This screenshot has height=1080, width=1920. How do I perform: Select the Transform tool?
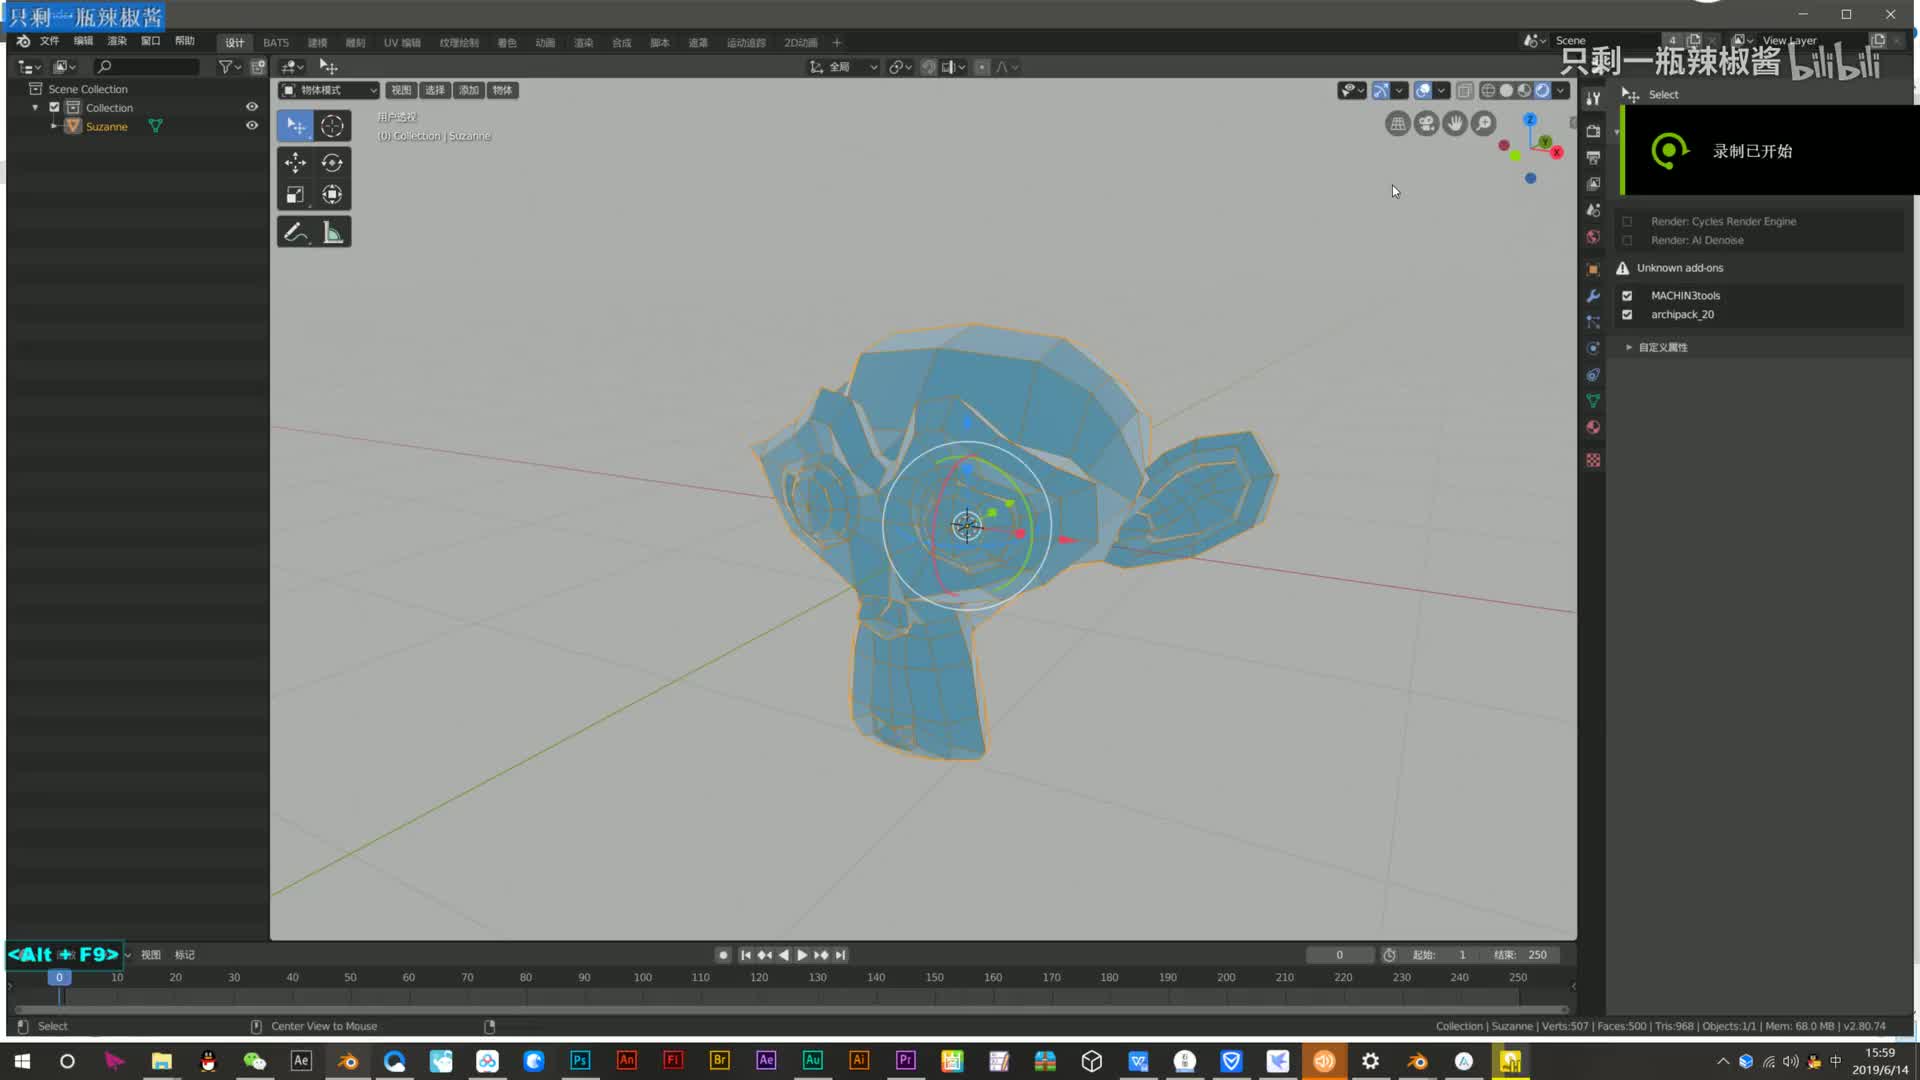(332, 195)
